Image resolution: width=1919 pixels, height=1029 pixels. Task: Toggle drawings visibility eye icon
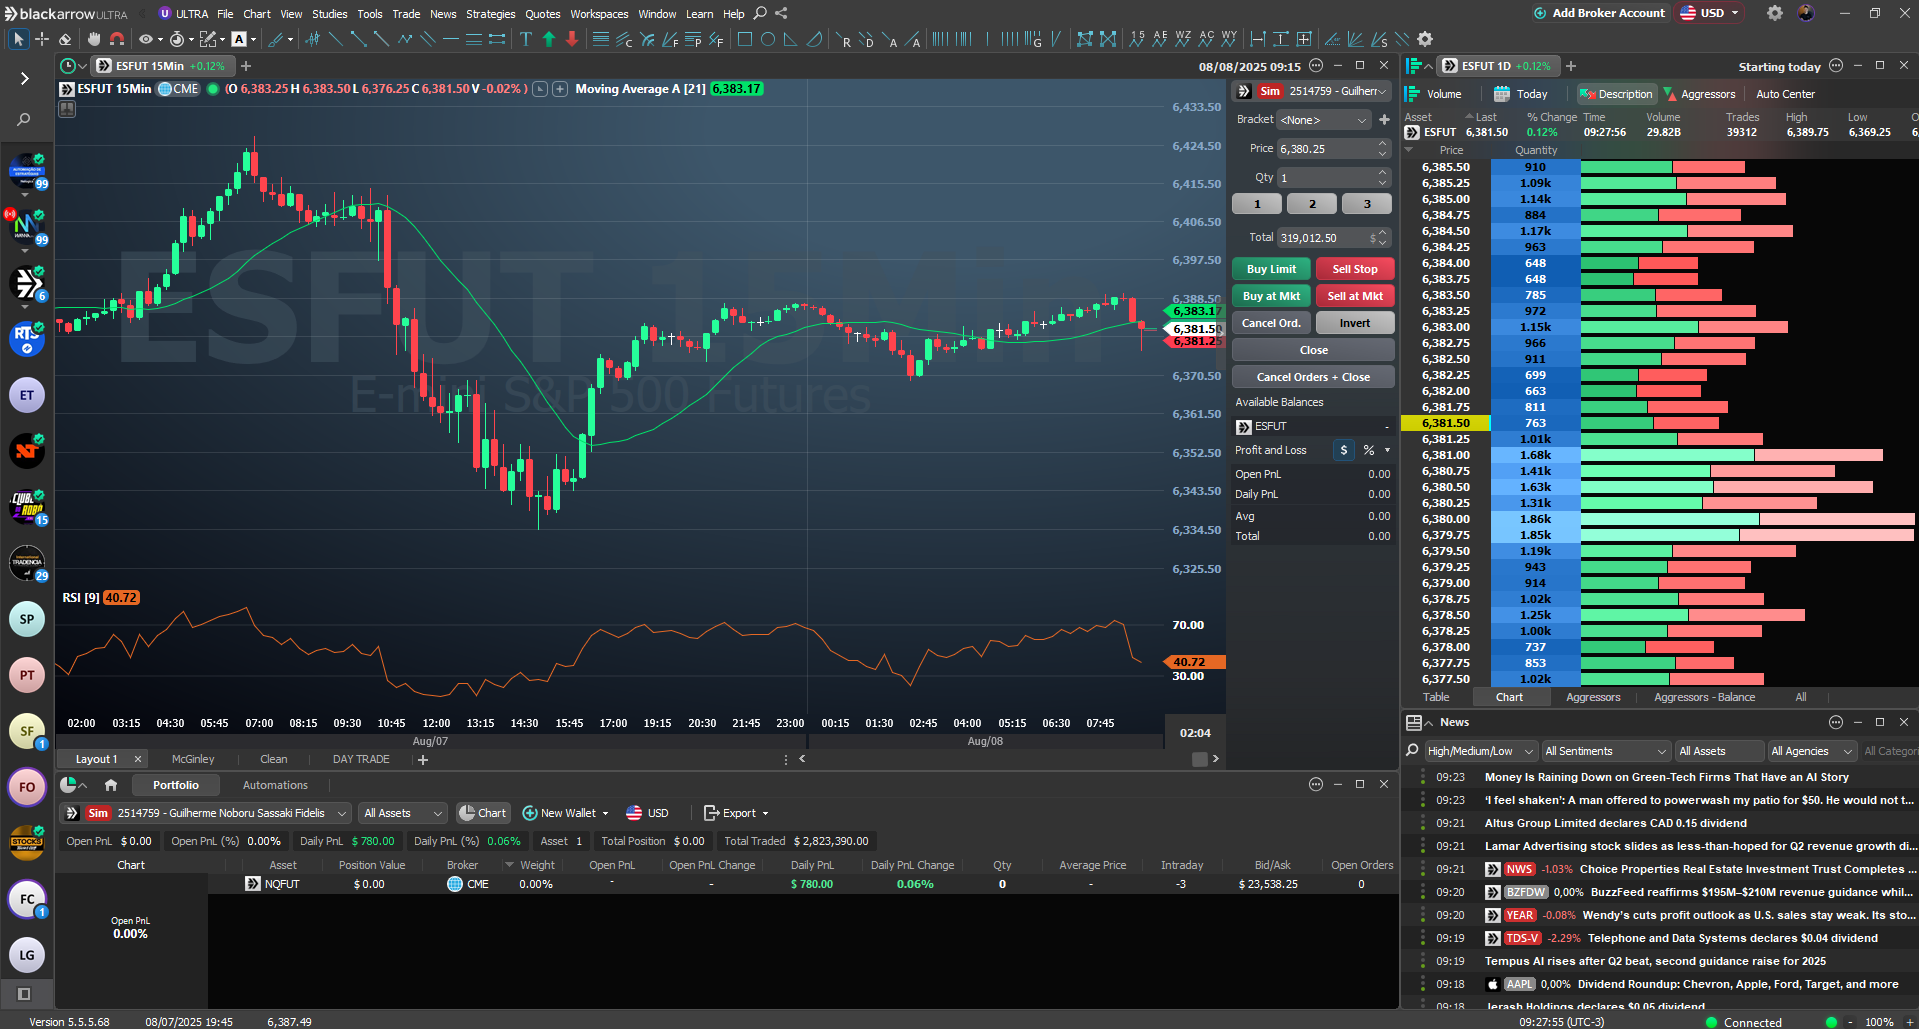point(146,39)
